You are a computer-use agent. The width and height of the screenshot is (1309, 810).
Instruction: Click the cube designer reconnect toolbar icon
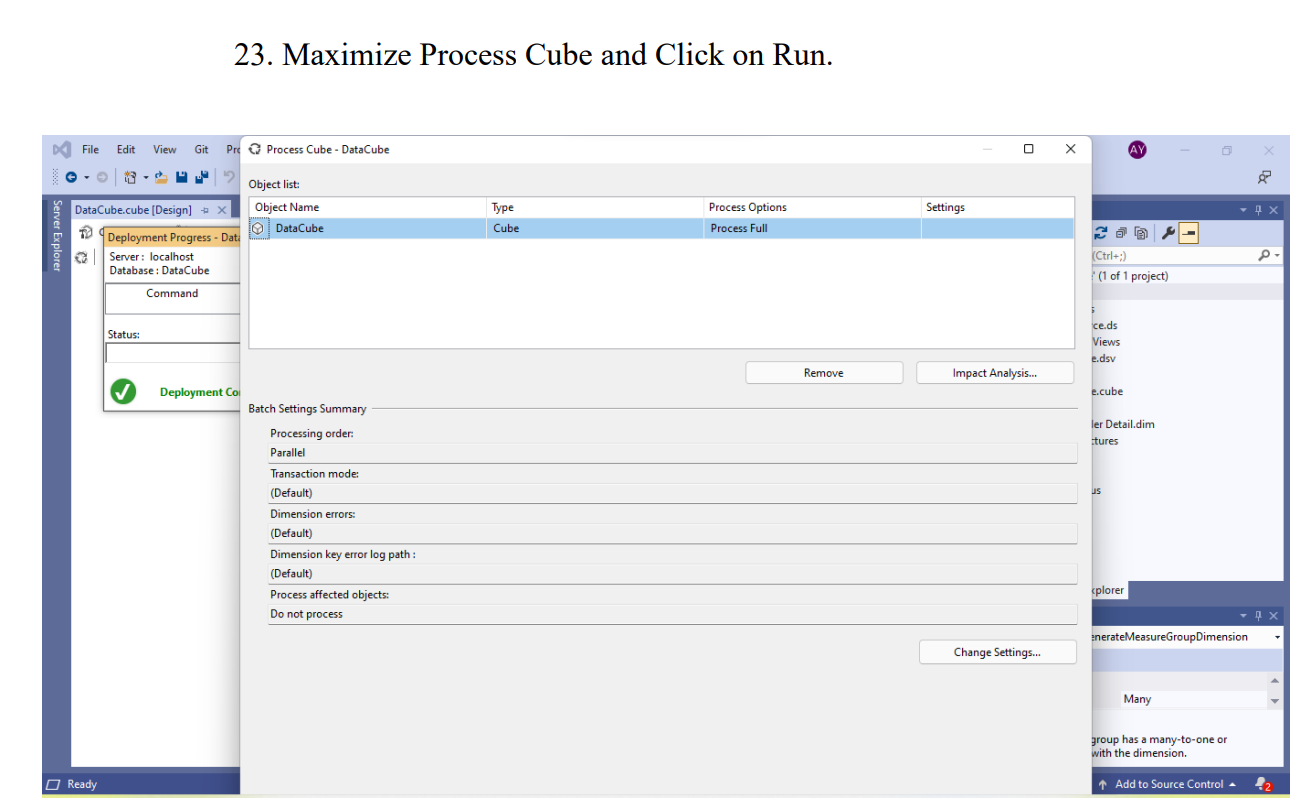[x=81, y=257]
